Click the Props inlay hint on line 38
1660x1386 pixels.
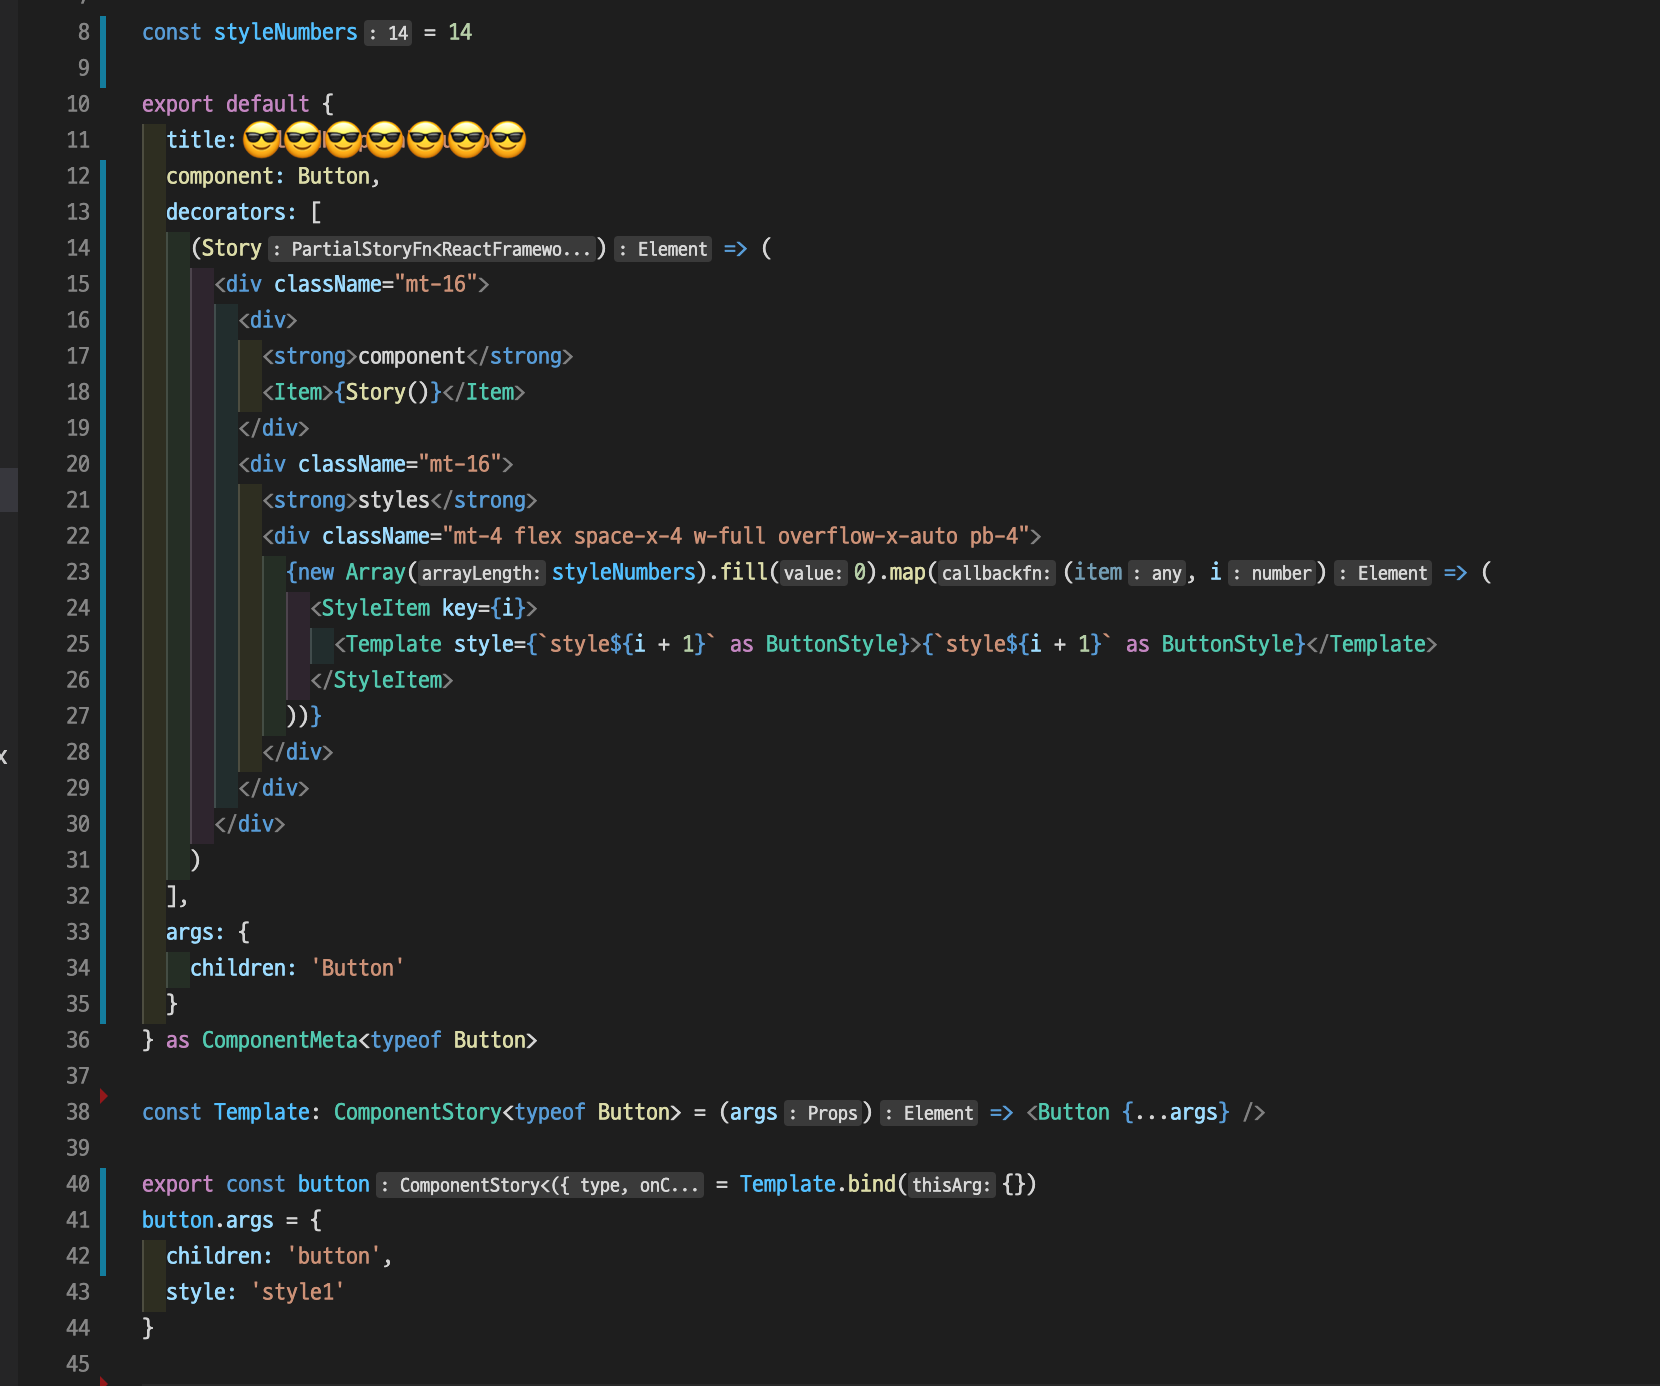point(822,1113)
